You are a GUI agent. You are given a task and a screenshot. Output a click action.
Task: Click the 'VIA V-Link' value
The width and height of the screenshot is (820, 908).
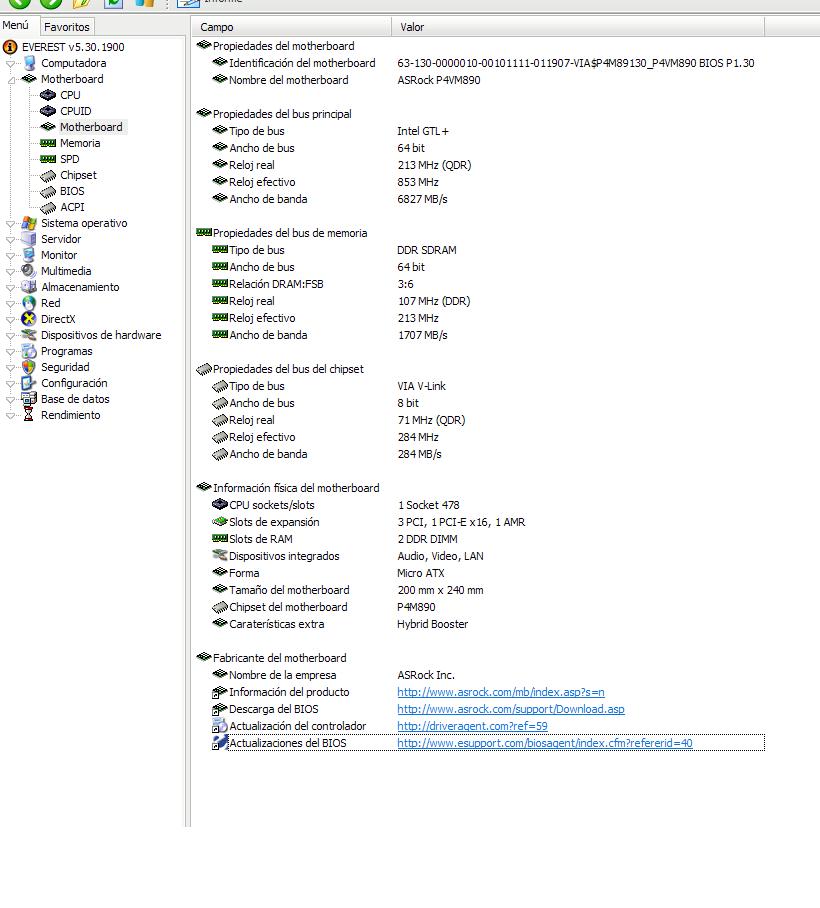(x=422, y=386)
